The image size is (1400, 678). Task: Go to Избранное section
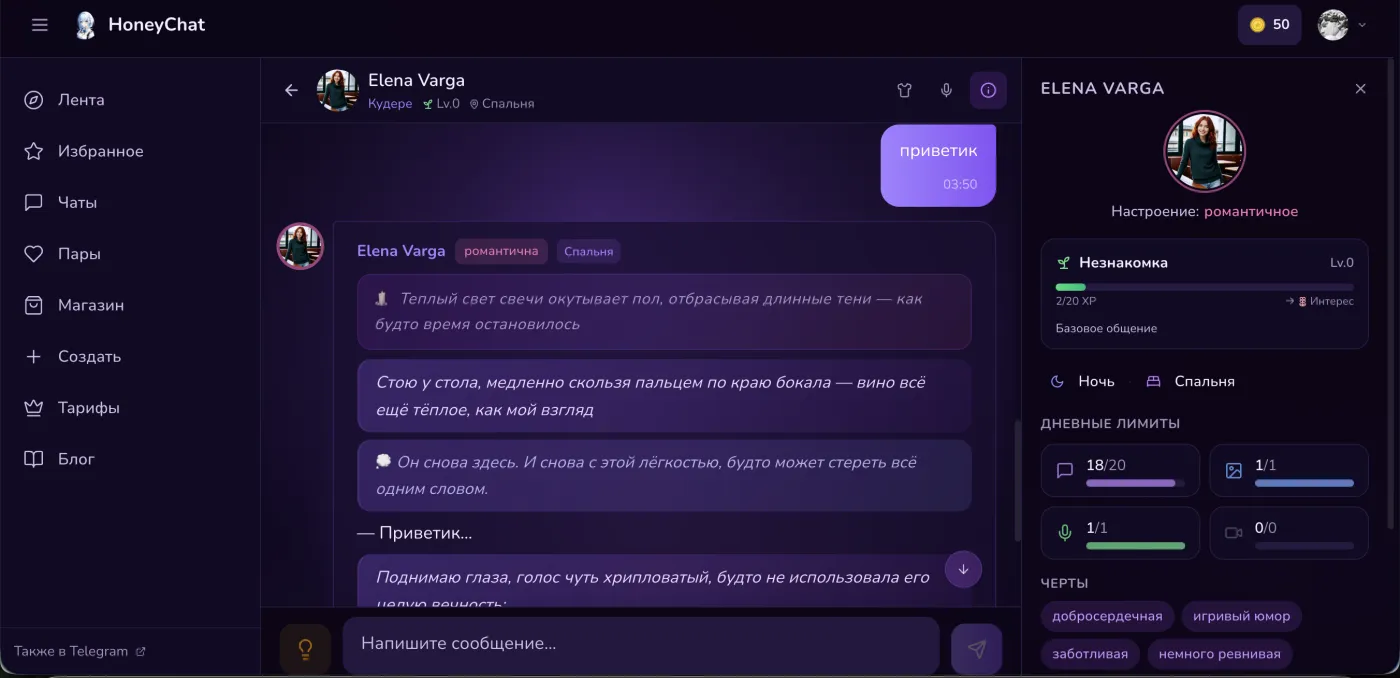tap(100, 151)
